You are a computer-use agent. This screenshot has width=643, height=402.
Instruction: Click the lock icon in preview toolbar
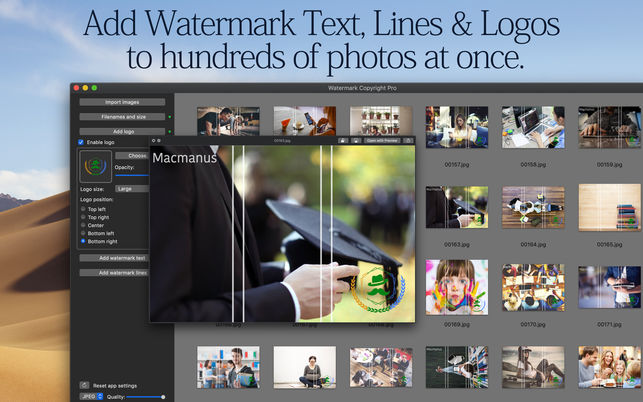(x=343, y=141)
